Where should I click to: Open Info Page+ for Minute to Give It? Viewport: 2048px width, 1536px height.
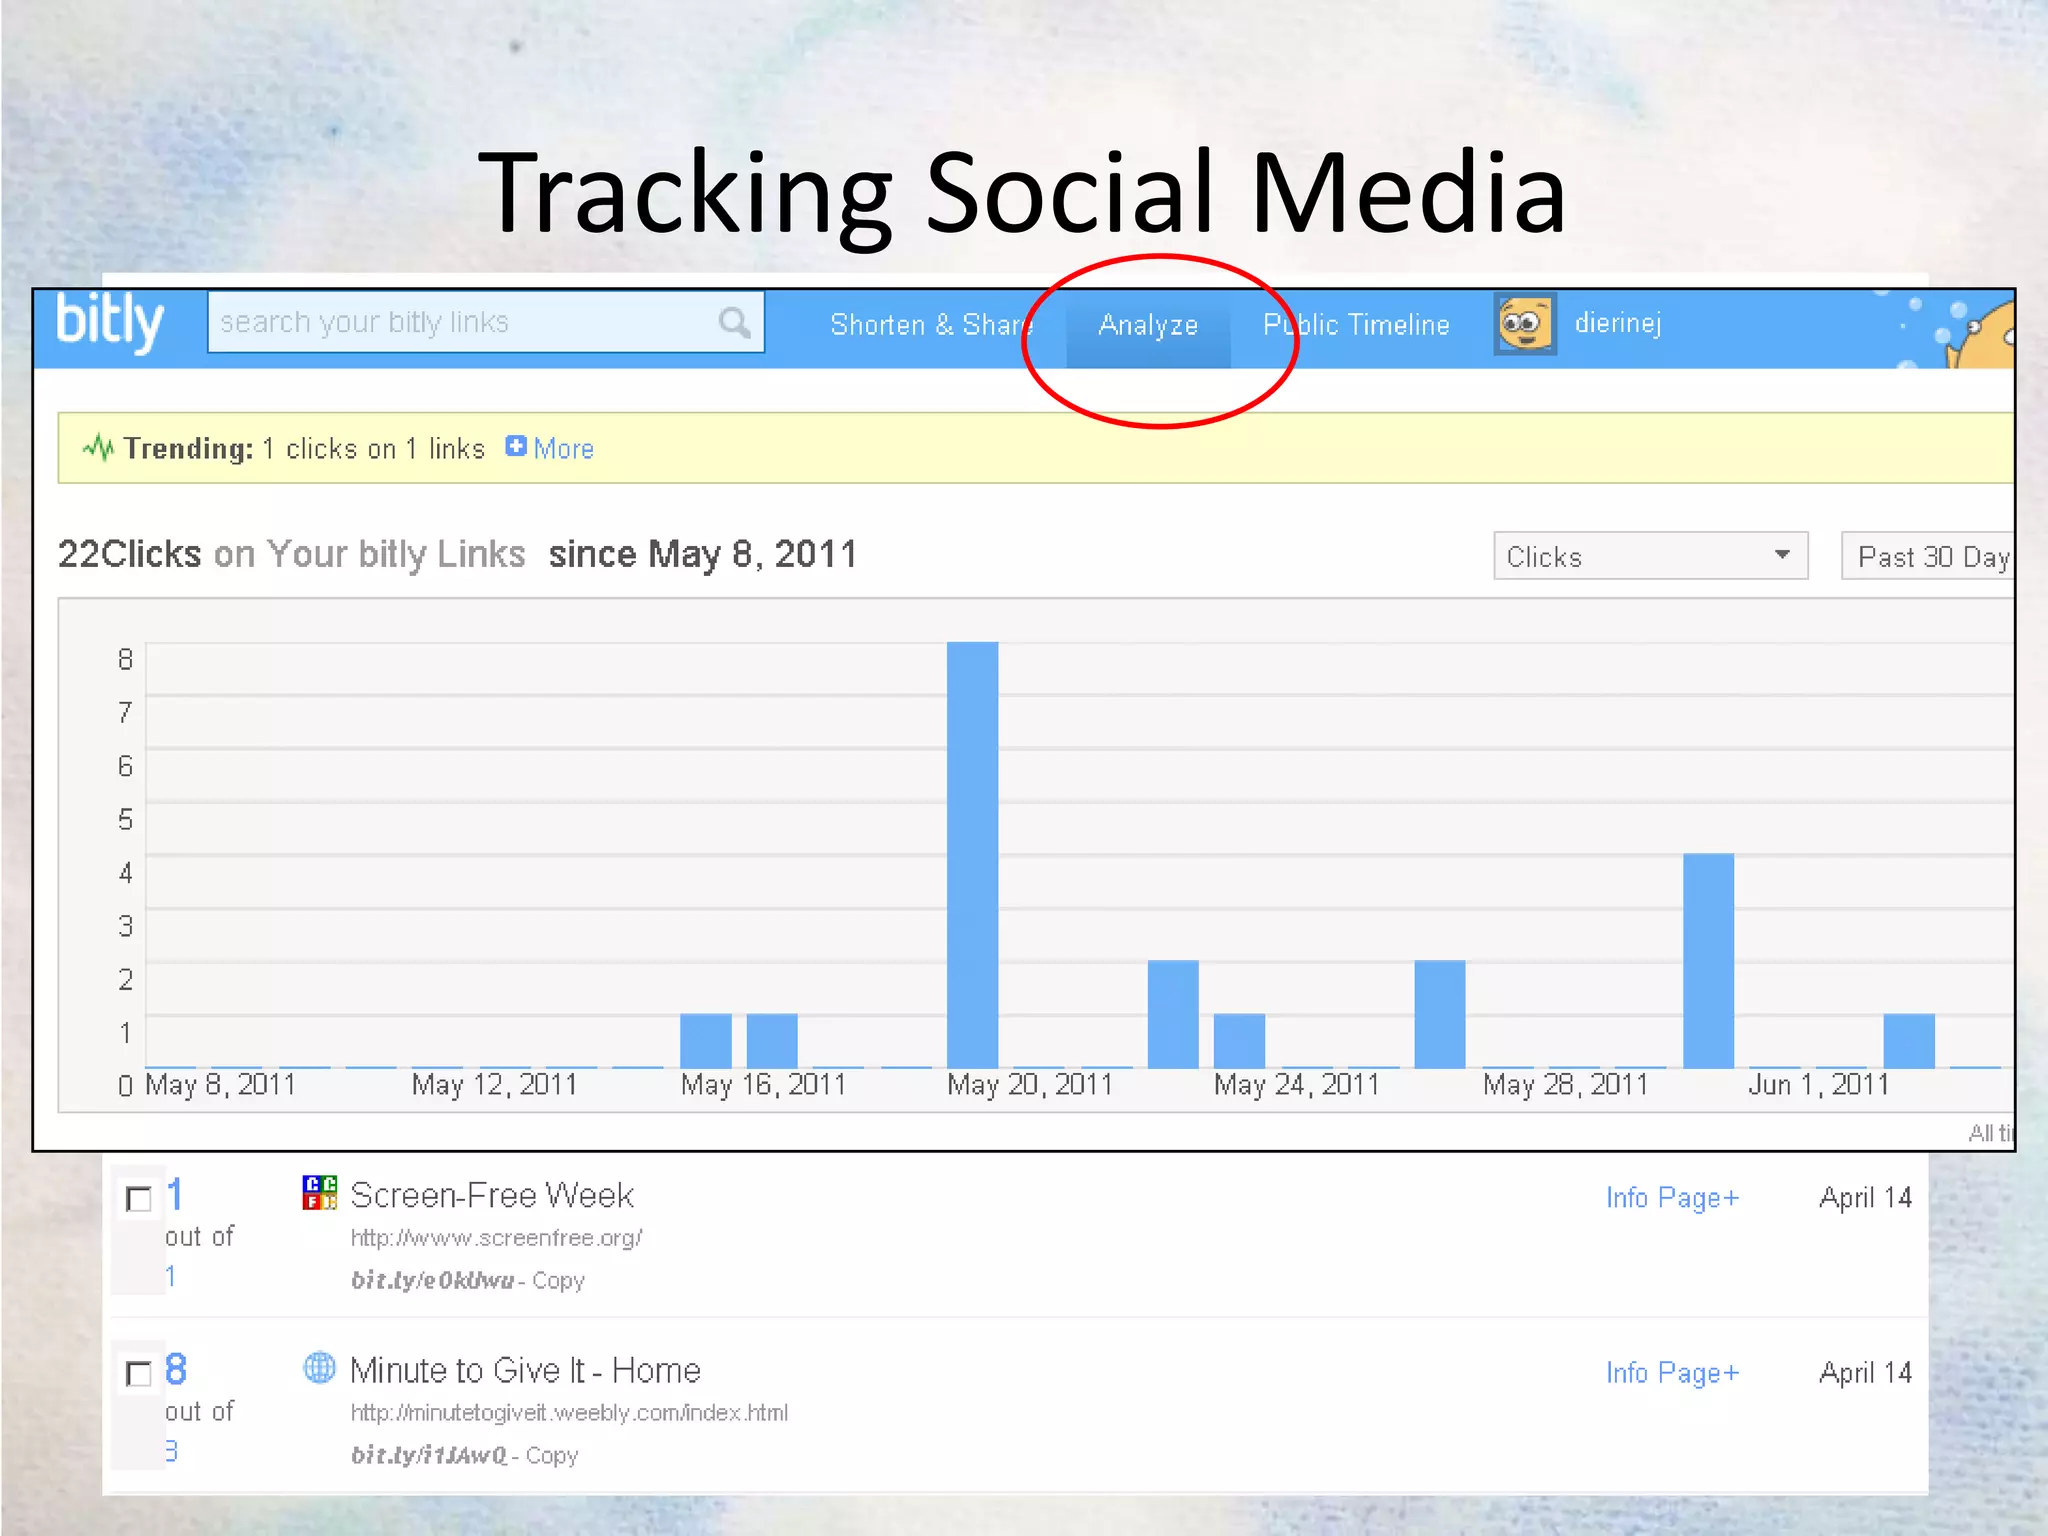click(1672, 1372)
